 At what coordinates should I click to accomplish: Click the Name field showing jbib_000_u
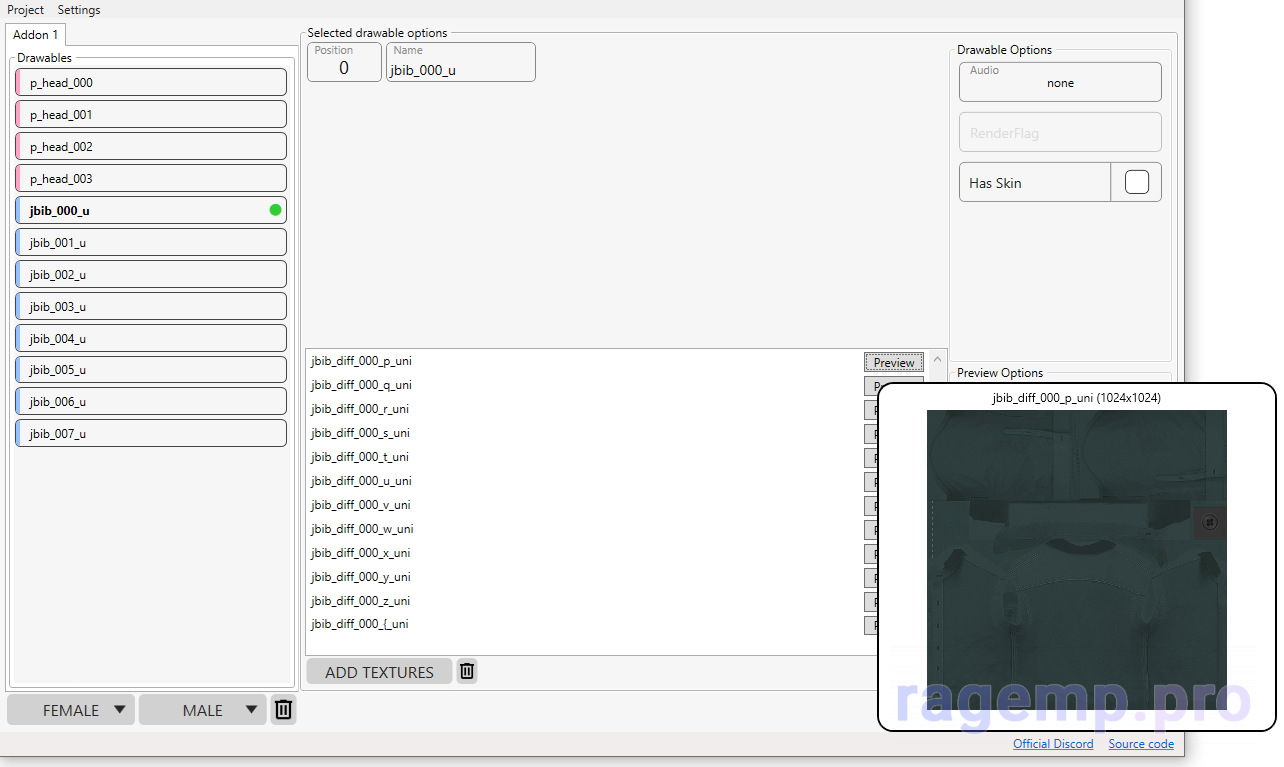461,62
